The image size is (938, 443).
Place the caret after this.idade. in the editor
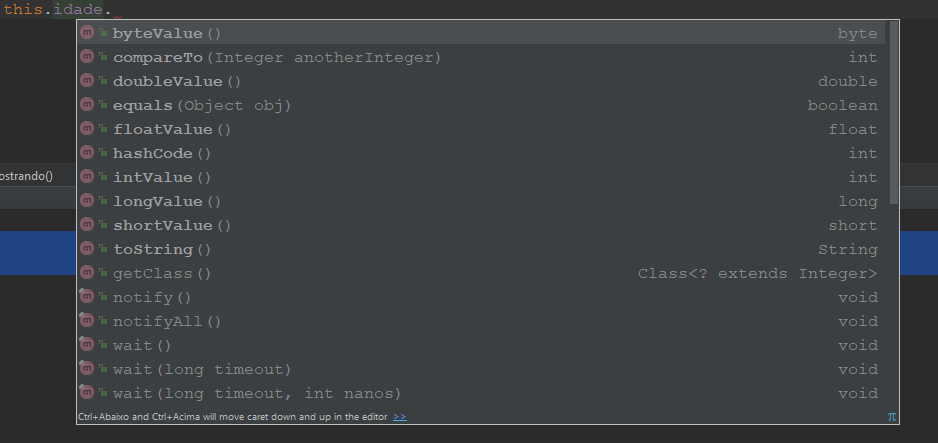point(112,10)
